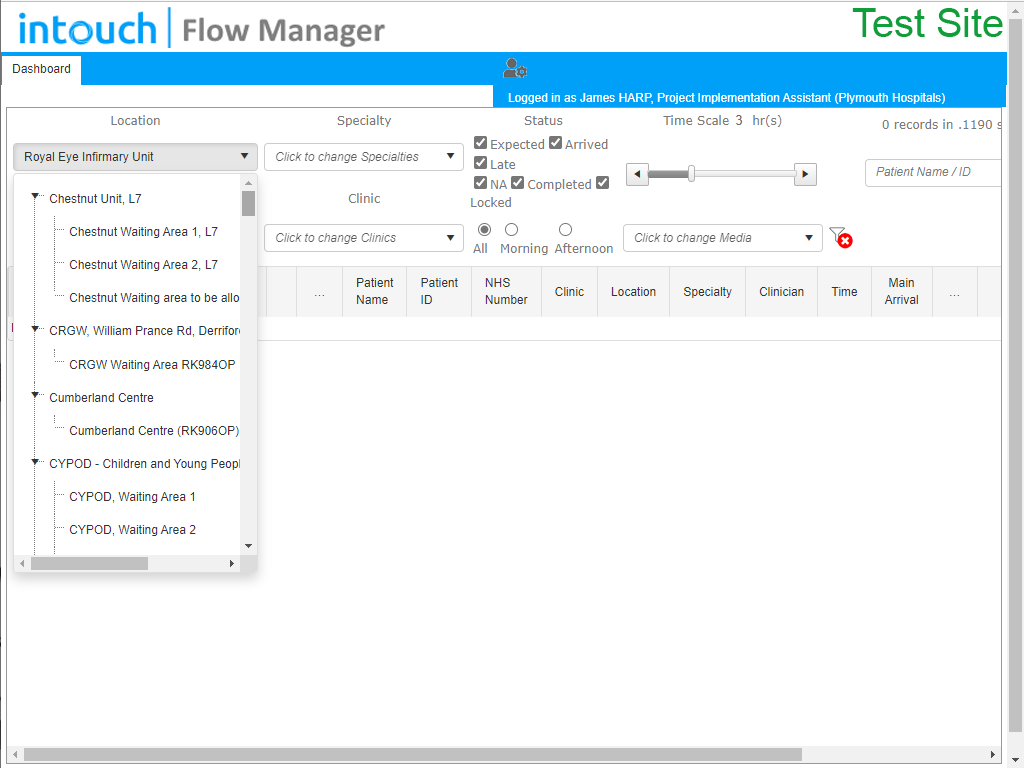
Task: Collapse the CYPOD Children and Young People node
Action: 35,462
